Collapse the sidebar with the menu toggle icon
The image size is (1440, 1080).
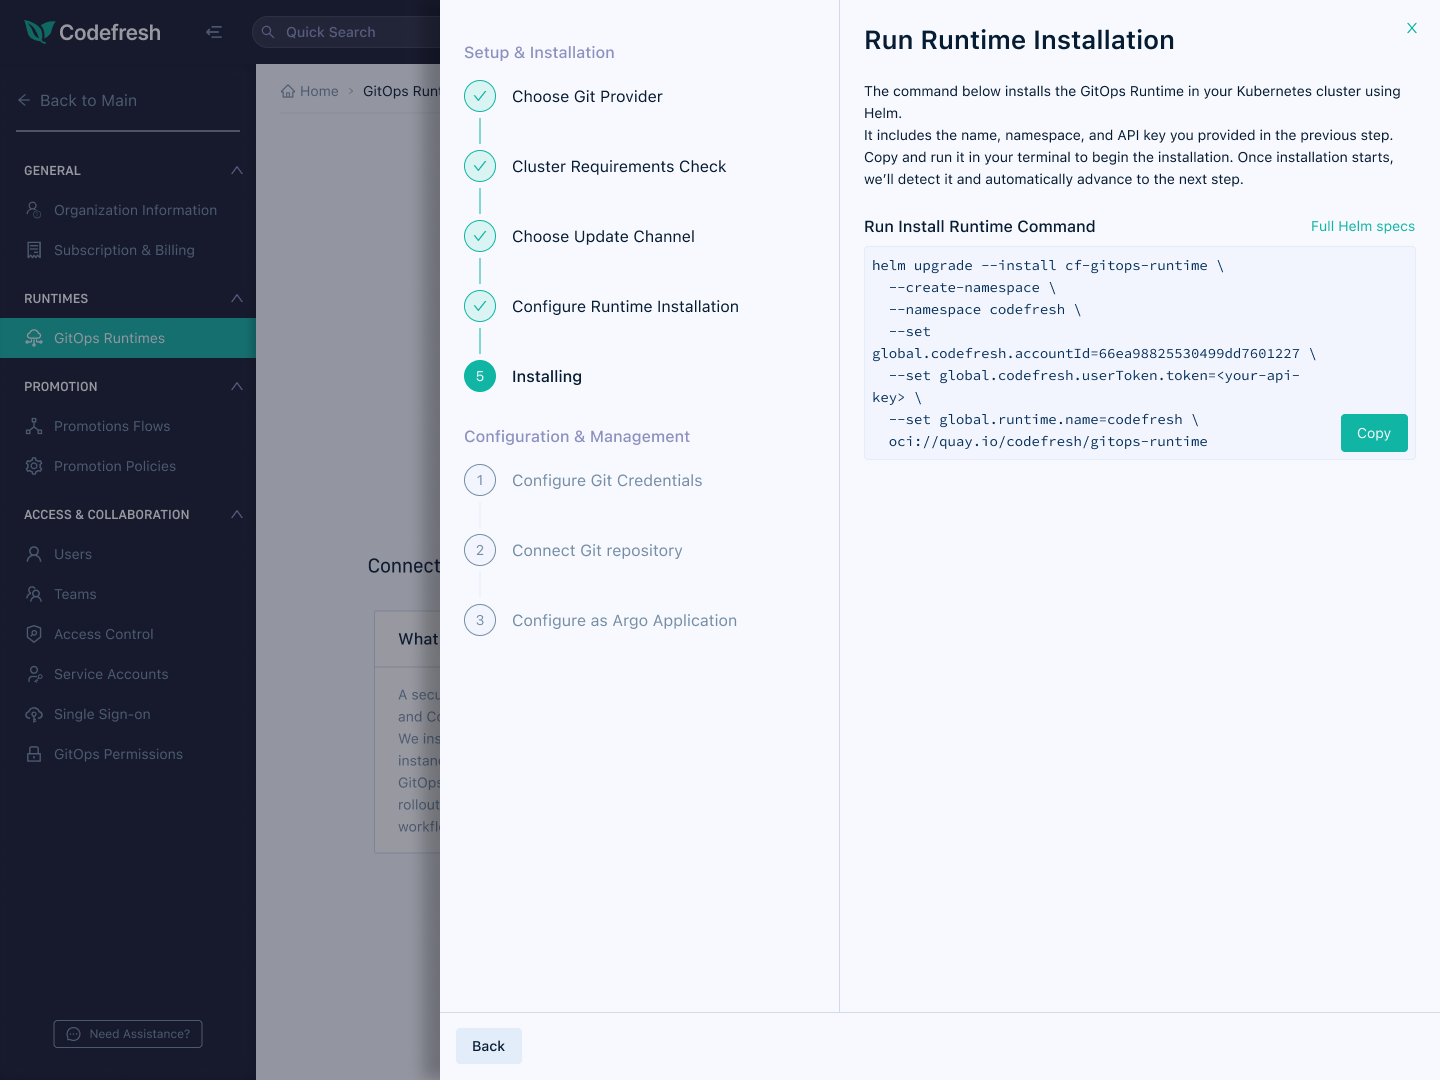(214, 32)
